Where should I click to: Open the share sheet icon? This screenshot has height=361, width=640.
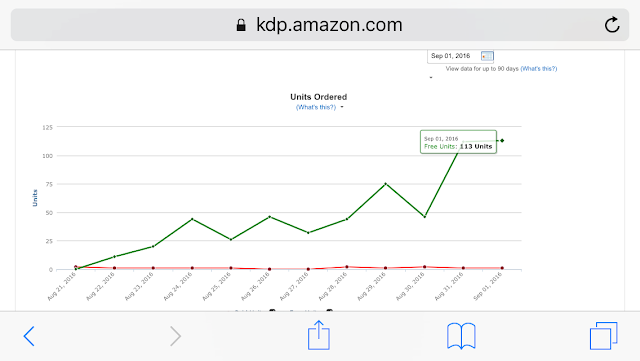pyautogui.click(x=319, y=335)
